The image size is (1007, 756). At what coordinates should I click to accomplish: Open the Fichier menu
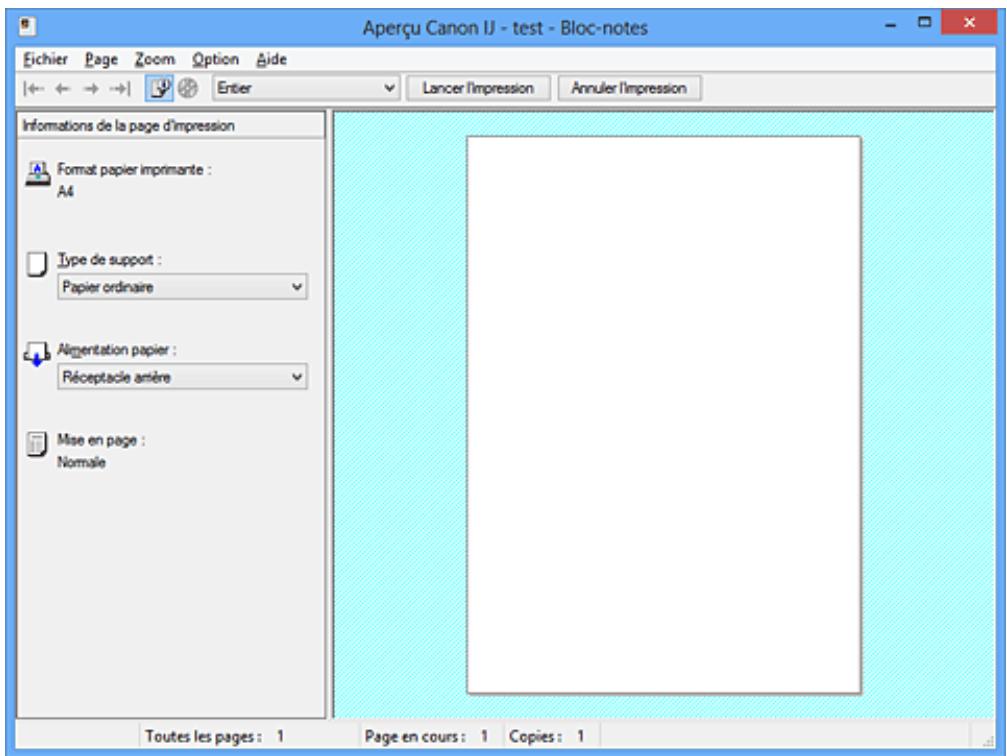pos(45,60)
